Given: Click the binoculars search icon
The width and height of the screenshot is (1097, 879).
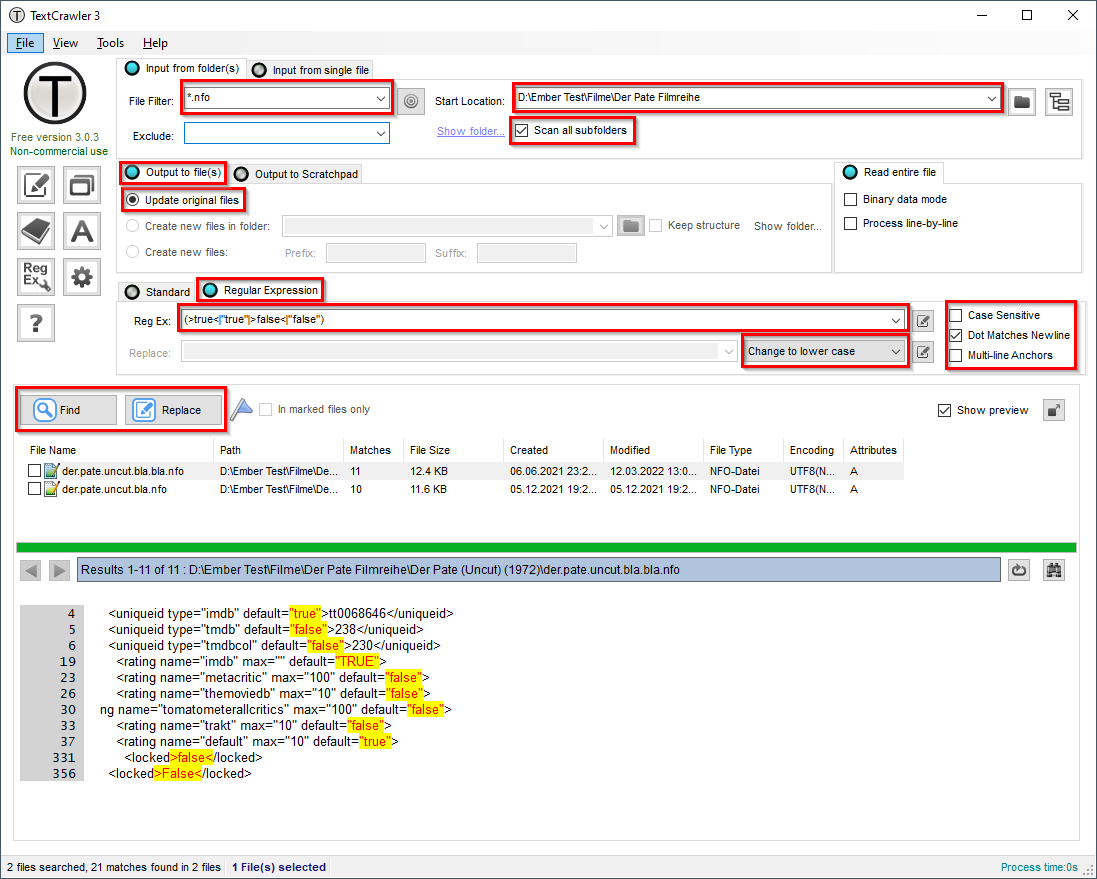Looking at the screenshot, I should [x=1054, y=570].
